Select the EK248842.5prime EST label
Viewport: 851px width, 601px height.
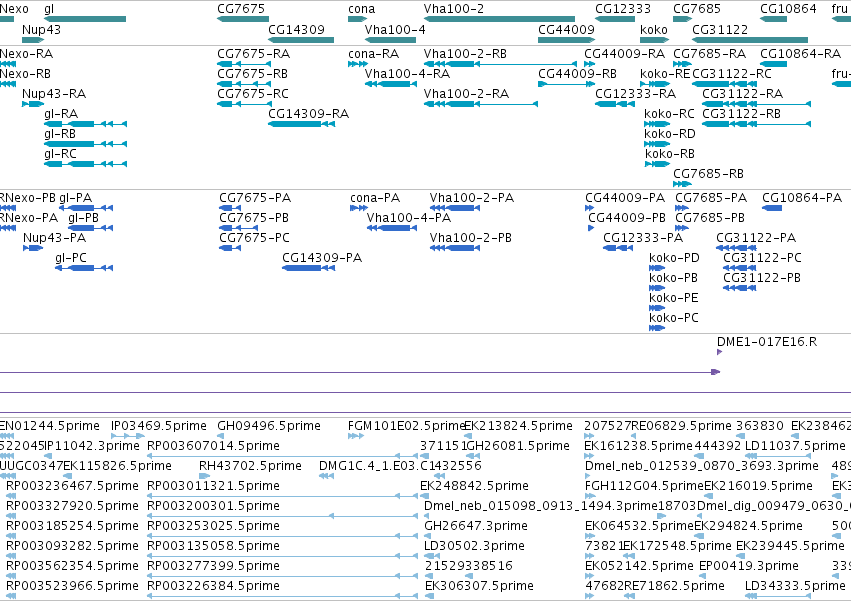[x=474, y=486]
